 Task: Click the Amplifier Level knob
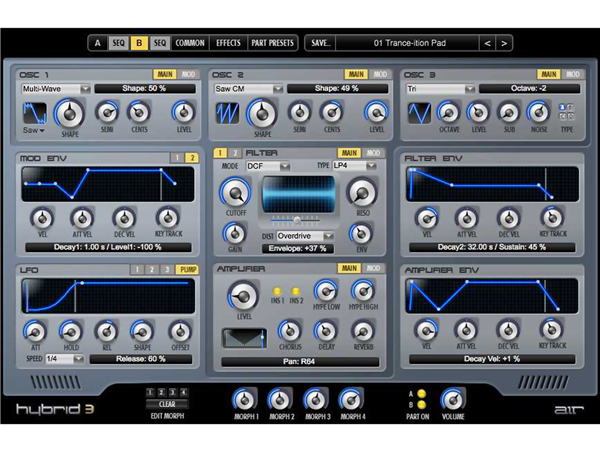click(242, 295)
